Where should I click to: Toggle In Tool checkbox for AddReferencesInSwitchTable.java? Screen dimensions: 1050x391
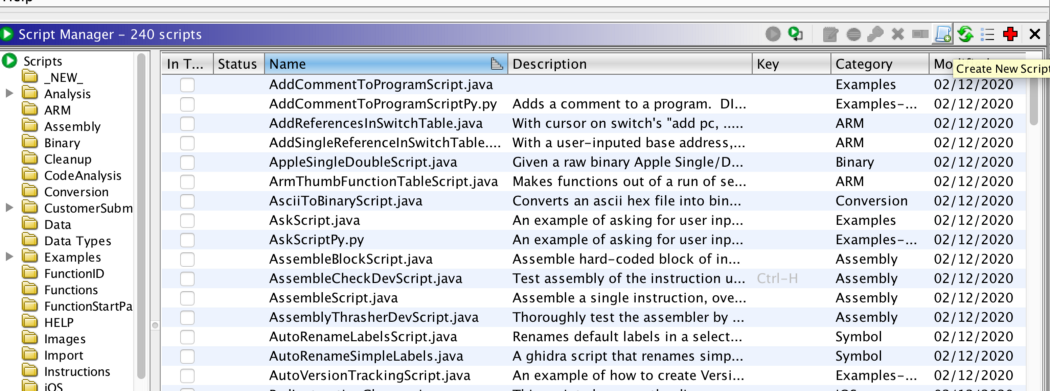tap(187, 123)
